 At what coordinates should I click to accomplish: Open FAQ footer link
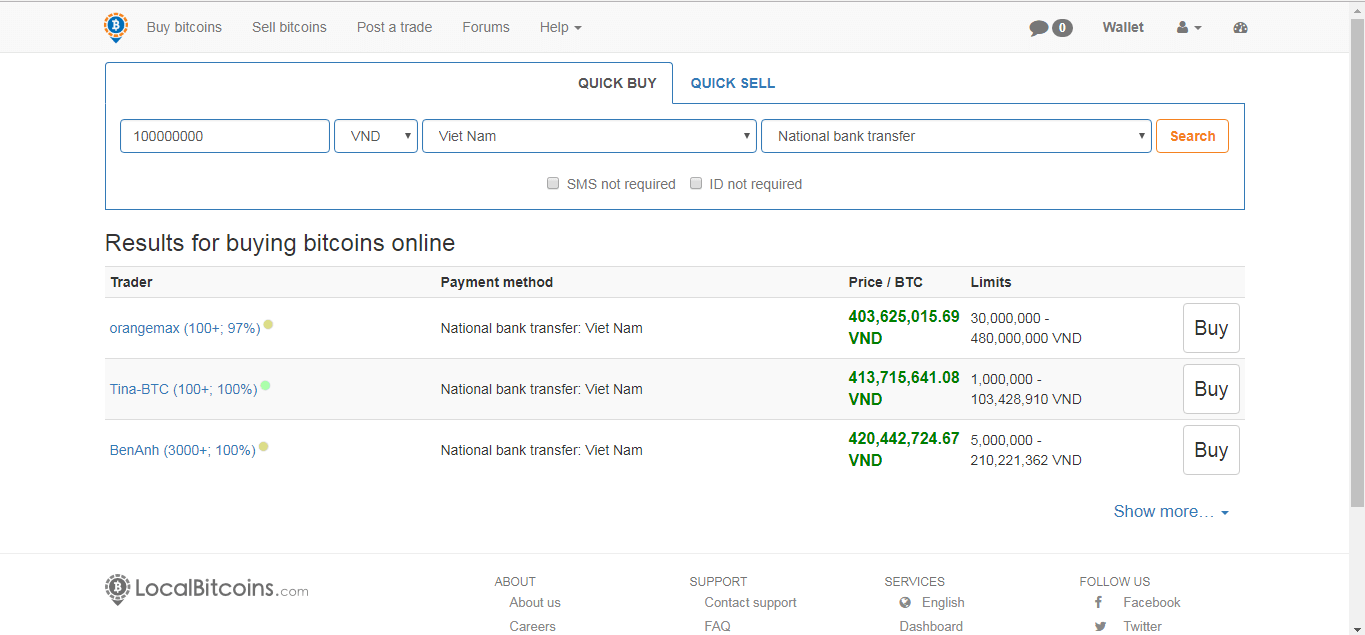(717, 627)
